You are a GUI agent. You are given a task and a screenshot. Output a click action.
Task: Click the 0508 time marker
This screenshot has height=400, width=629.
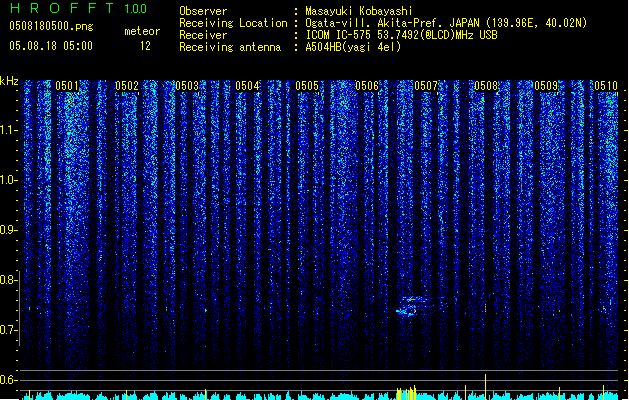click(x=486, y=86)
